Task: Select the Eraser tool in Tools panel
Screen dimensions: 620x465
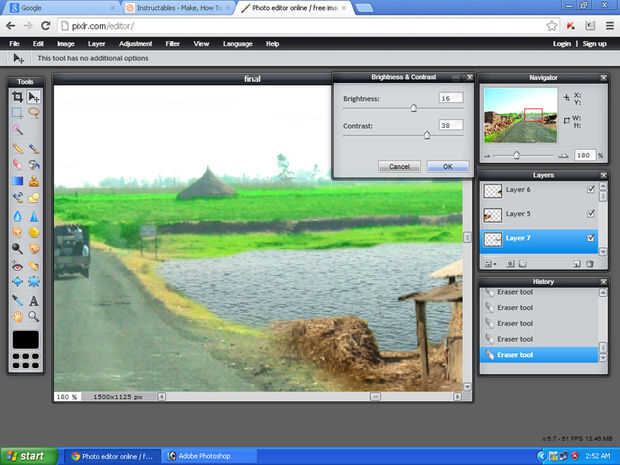Action: [x=17, y=164]
